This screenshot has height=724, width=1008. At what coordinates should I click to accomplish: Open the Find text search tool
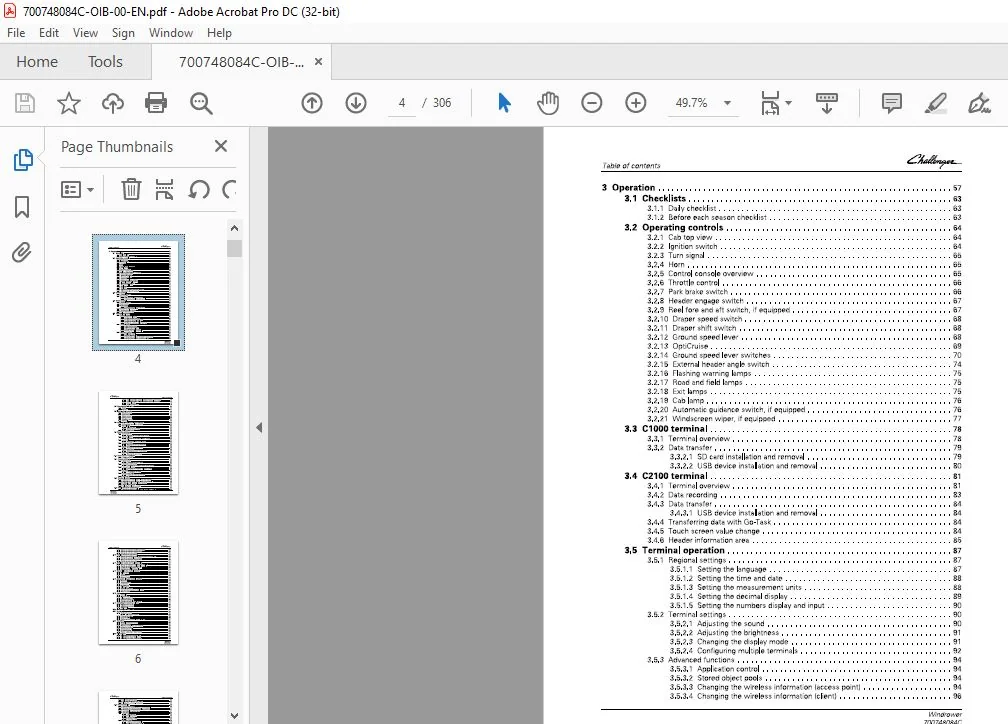coord(201,103)
